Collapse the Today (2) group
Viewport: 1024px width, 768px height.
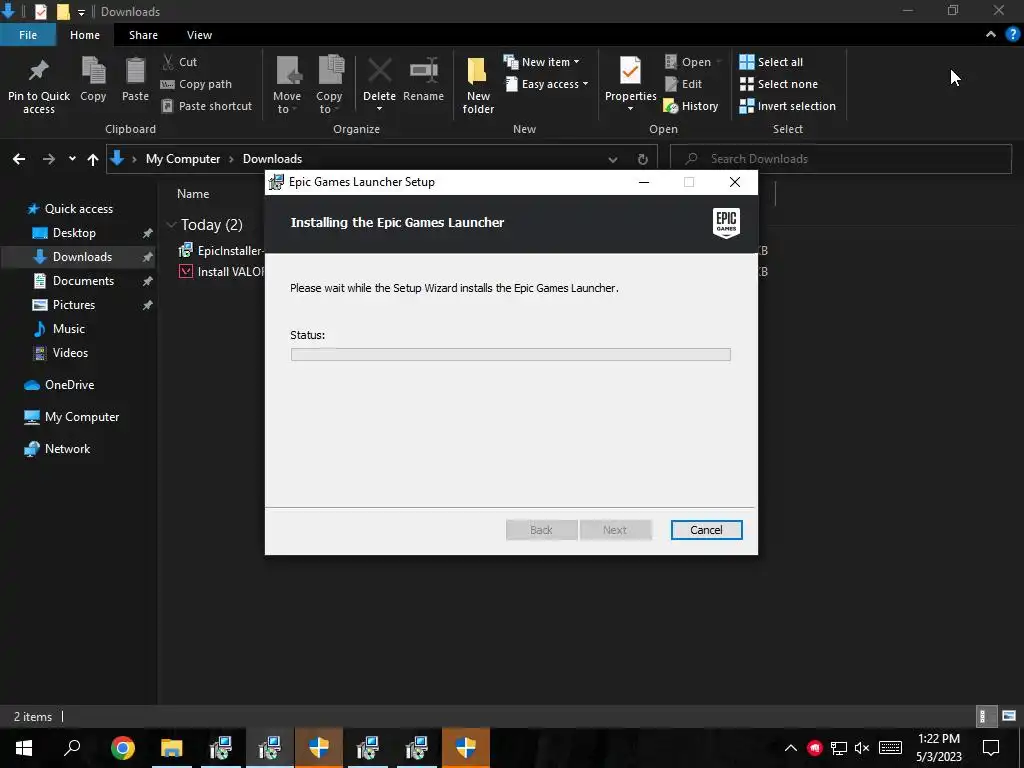[x=171, y=225]
